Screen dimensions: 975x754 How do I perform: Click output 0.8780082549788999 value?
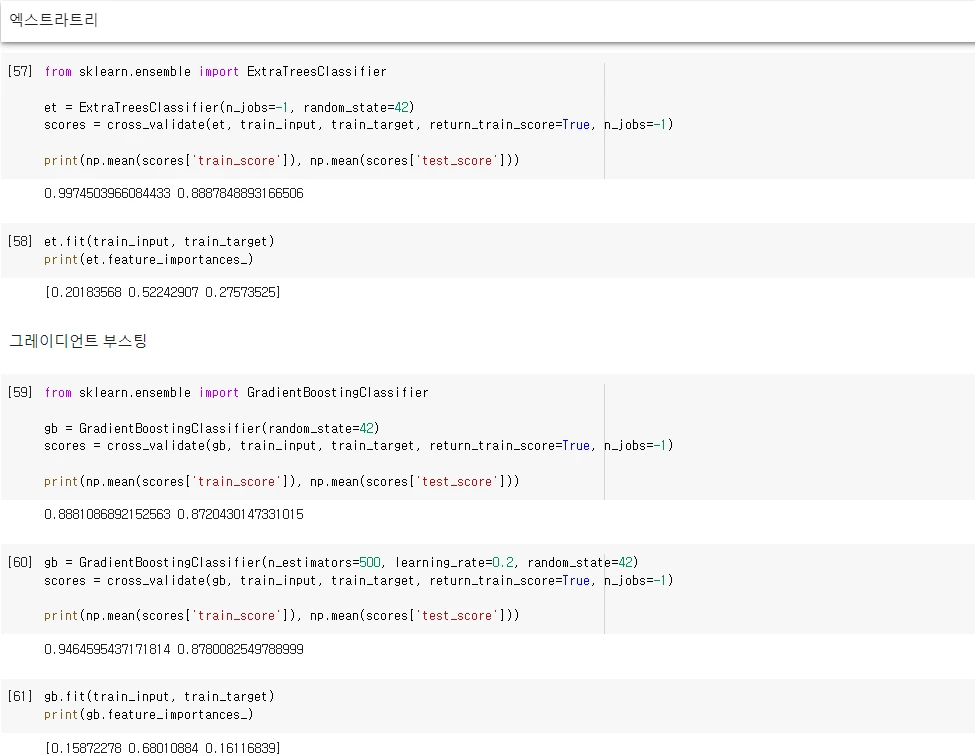[x=241, y=650]
